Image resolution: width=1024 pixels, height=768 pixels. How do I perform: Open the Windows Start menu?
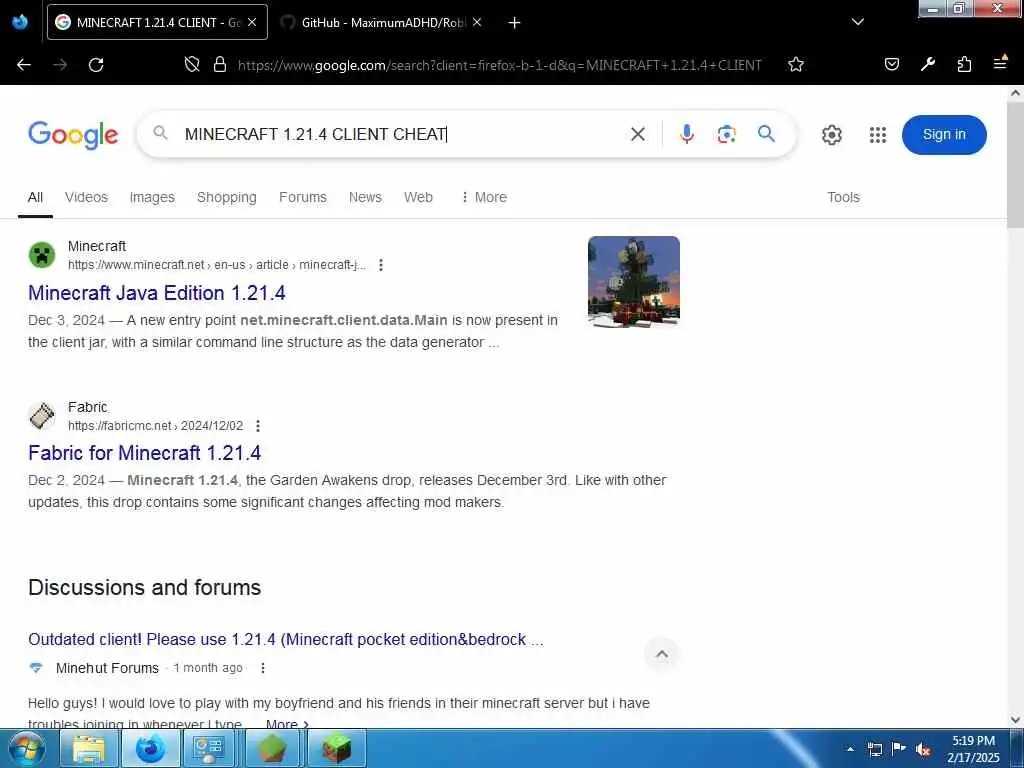(26, 748)
